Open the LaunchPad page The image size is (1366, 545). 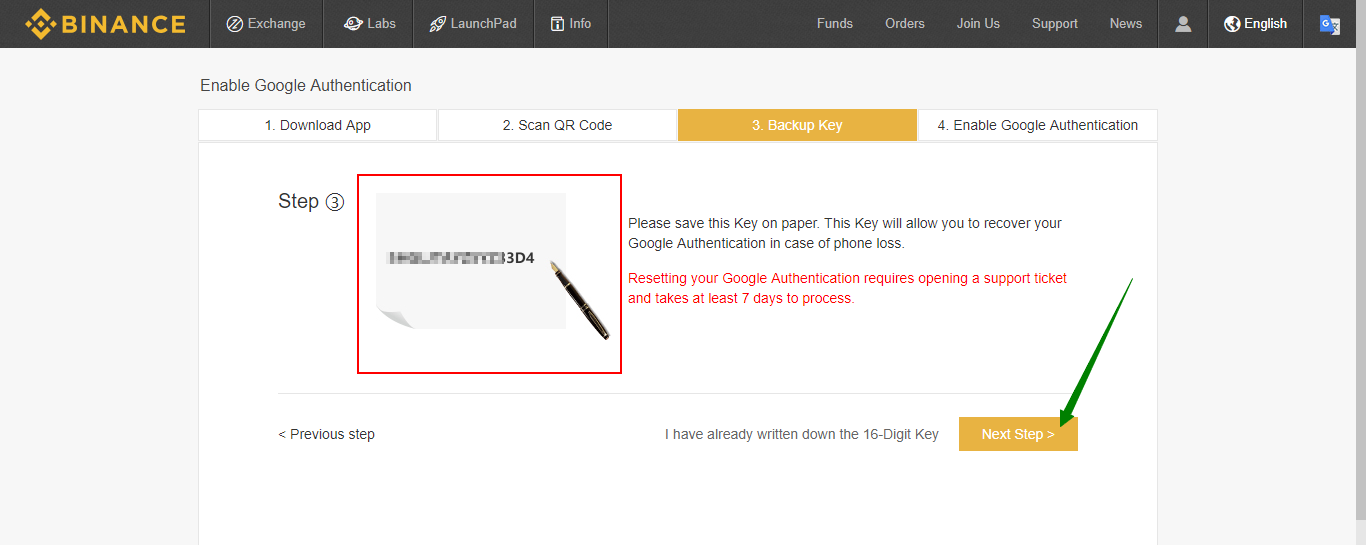[473, 24]
